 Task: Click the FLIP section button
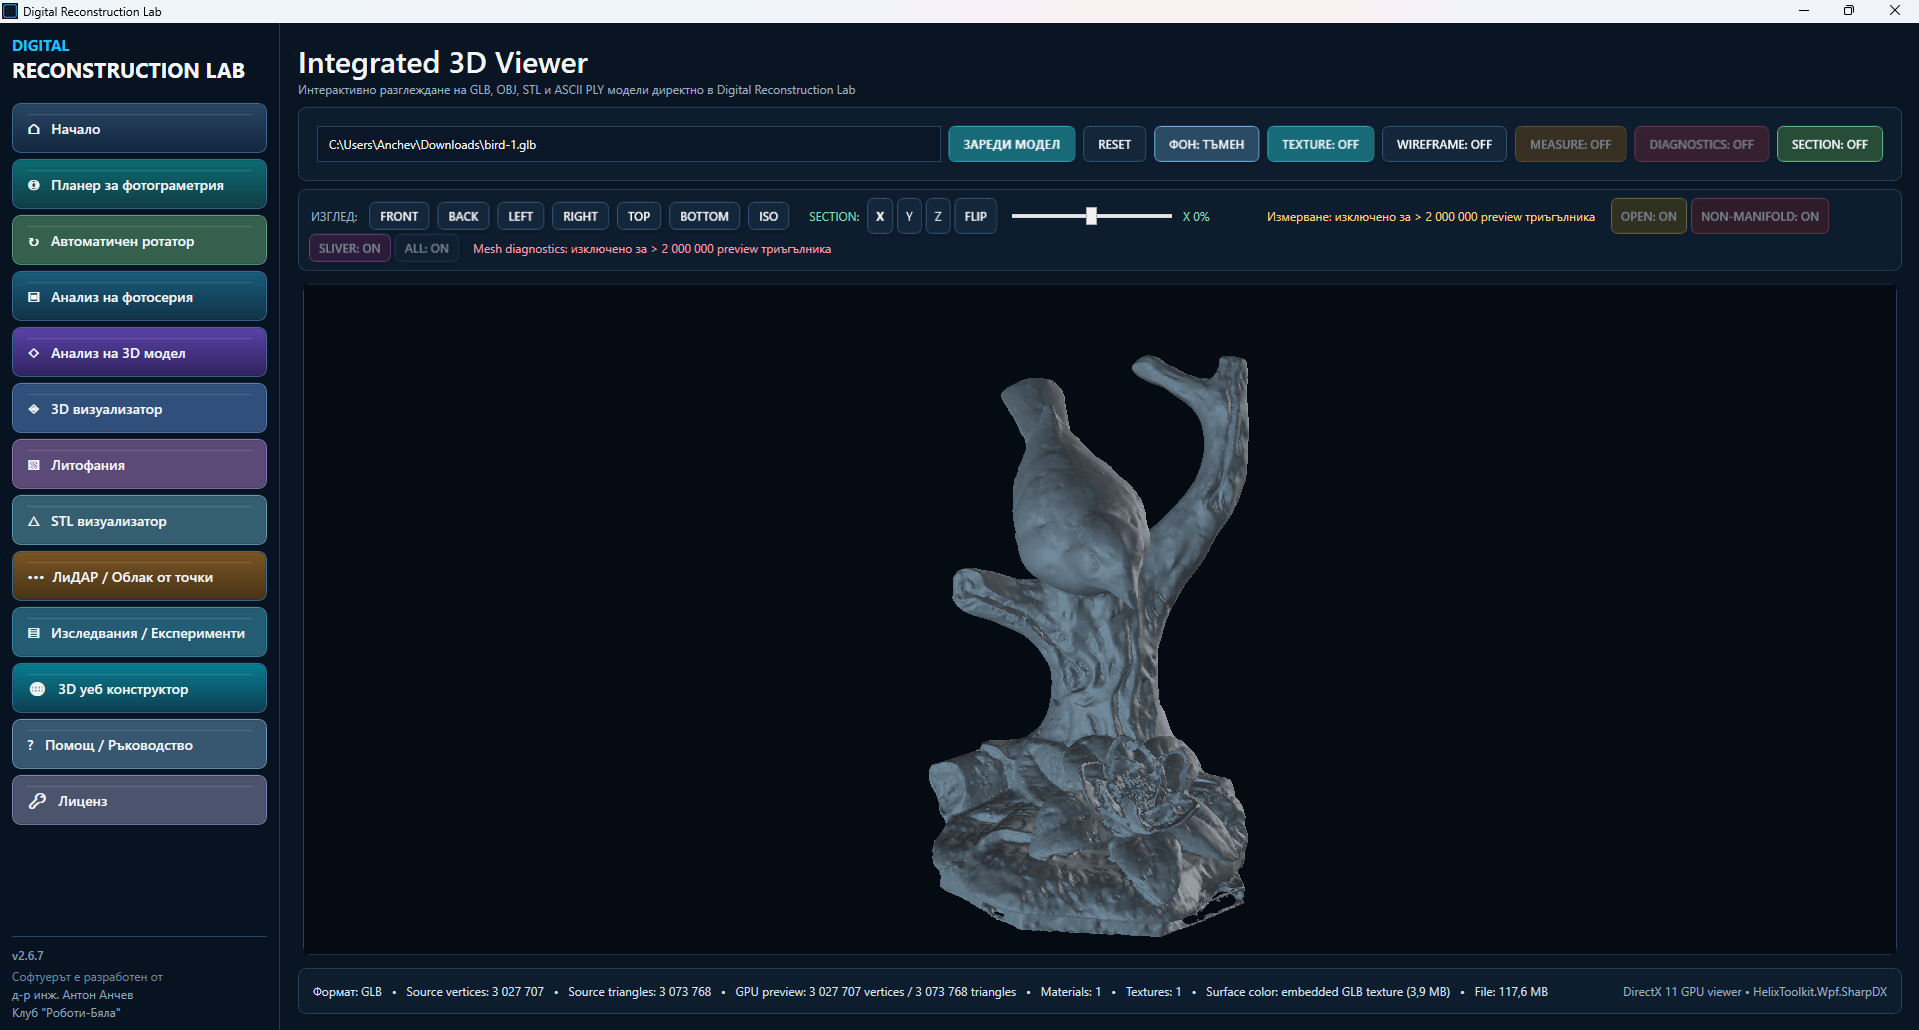pos(975,216)
